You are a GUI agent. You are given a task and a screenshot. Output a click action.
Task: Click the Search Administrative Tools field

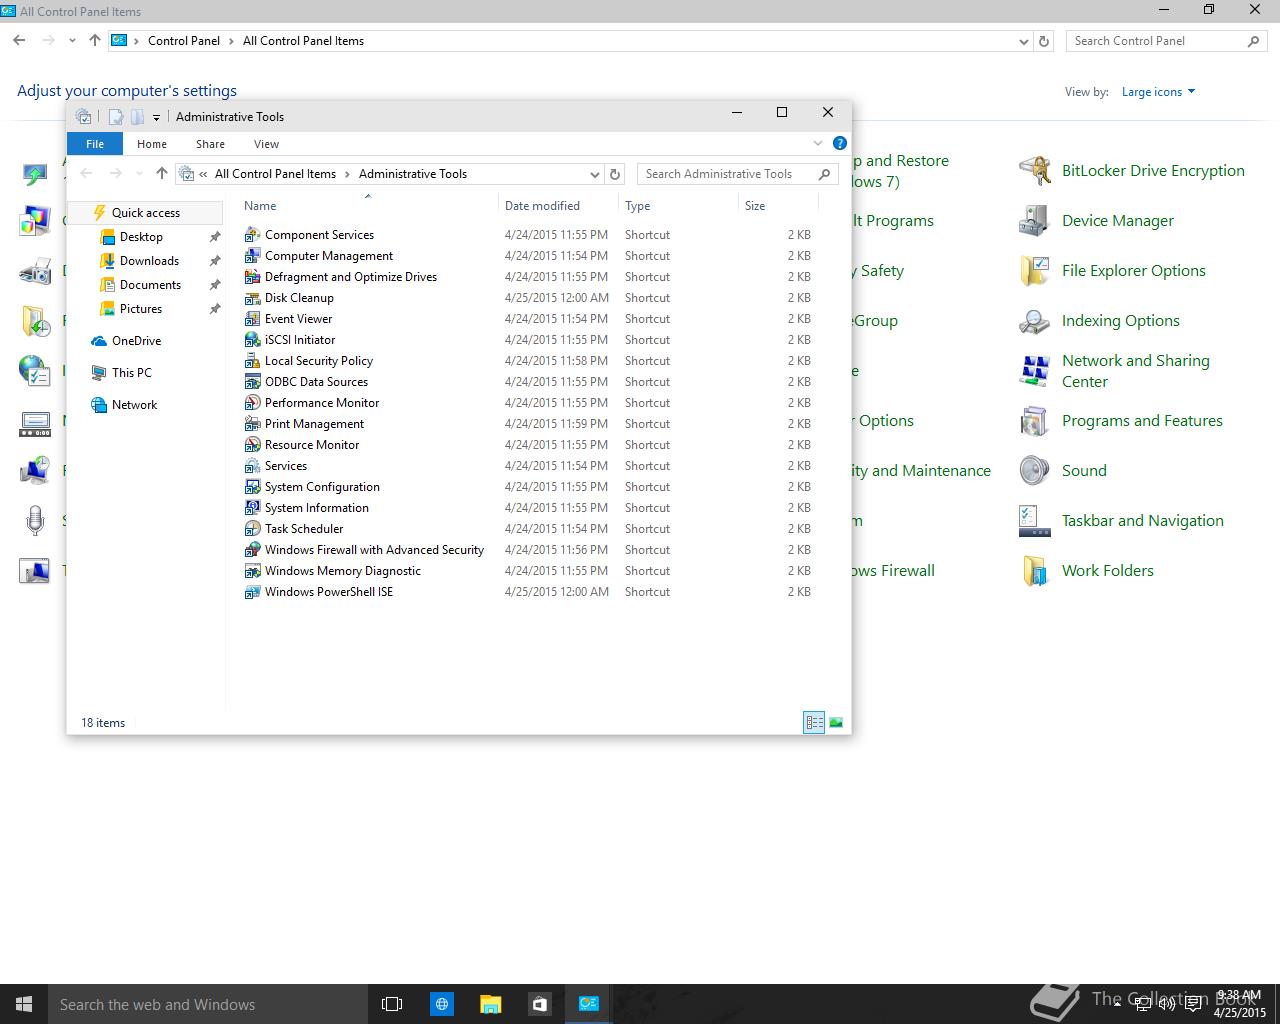point(737,174)
